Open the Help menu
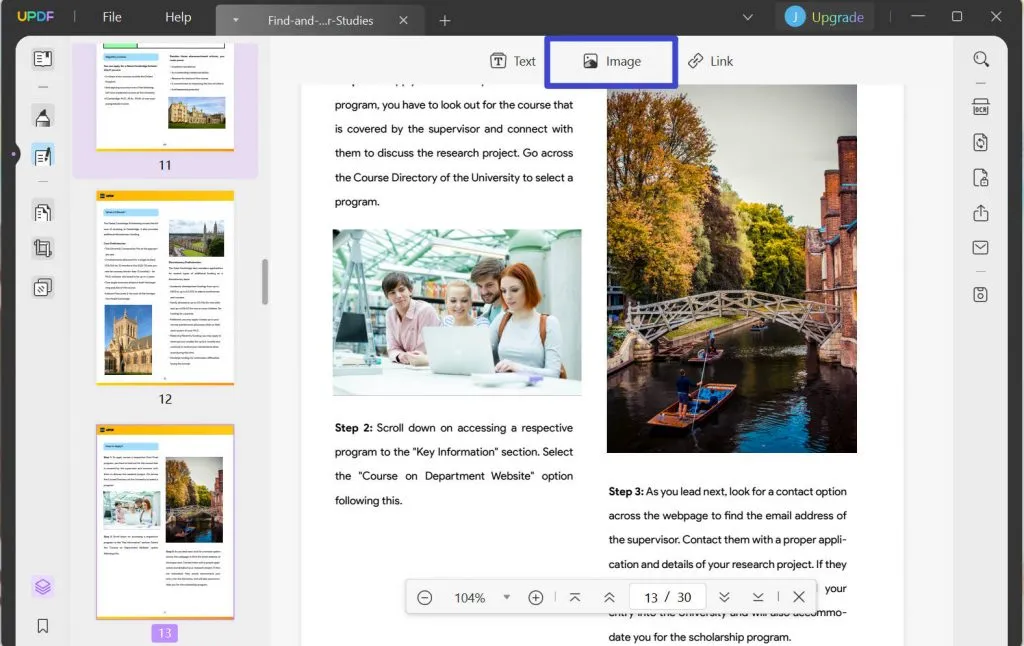 [178, 17]
